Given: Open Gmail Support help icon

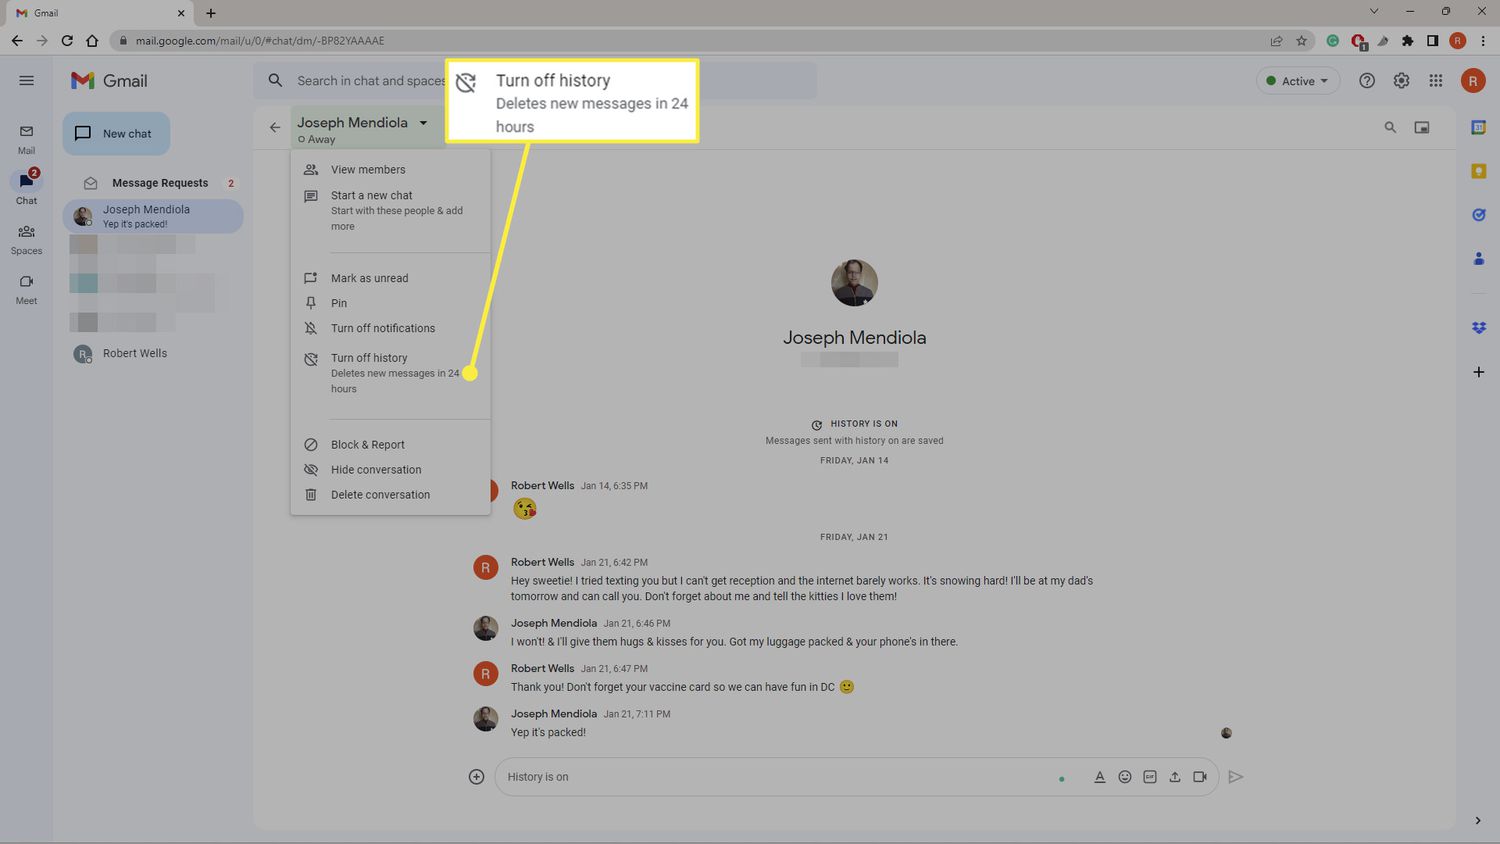Looking at the screenshot, I should point(1367,81).
